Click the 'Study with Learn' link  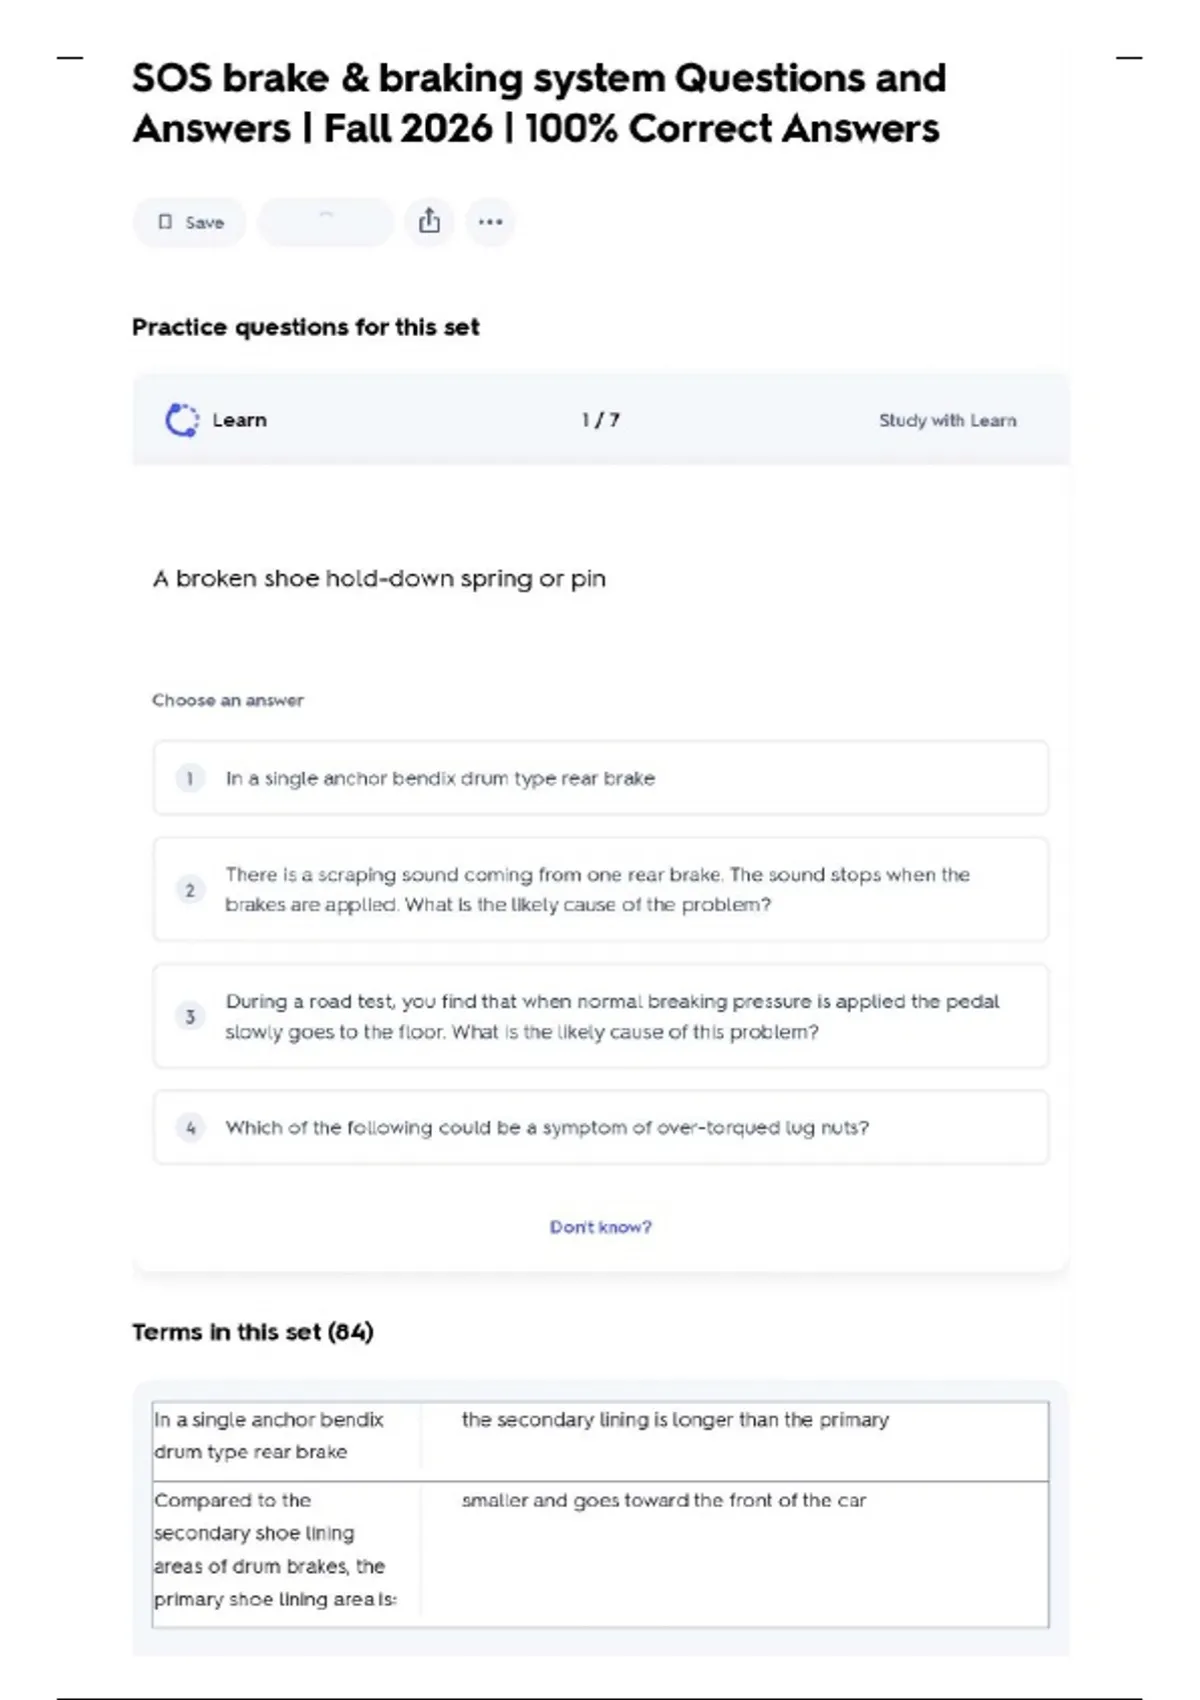(x=947, y=421)
